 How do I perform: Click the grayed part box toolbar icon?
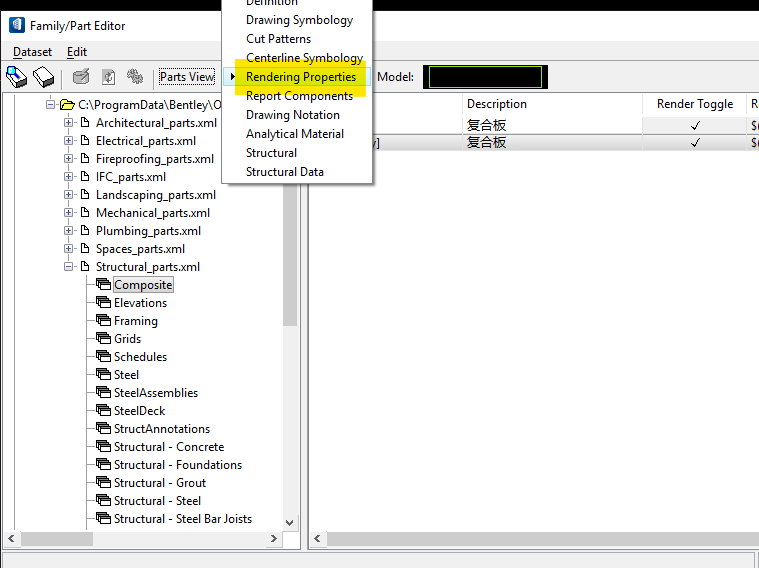point(81,77)
